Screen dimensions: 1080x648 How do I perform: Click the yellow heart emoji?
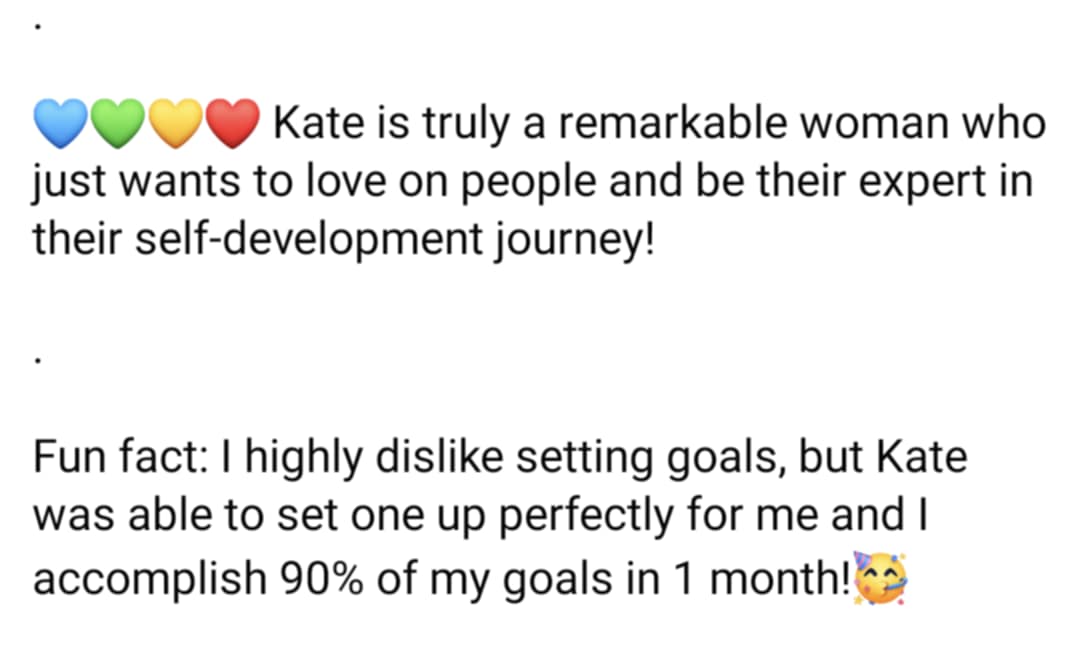click(176, 123)
